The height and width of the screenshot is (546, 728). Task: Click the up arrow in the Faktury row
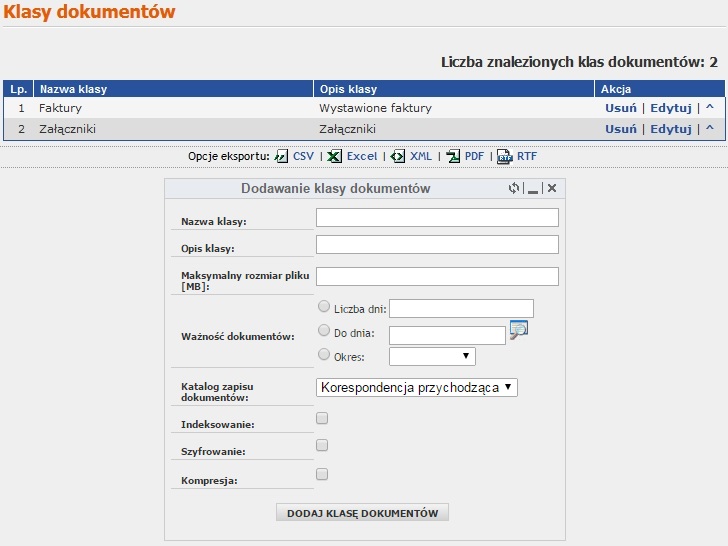[710, 107]
